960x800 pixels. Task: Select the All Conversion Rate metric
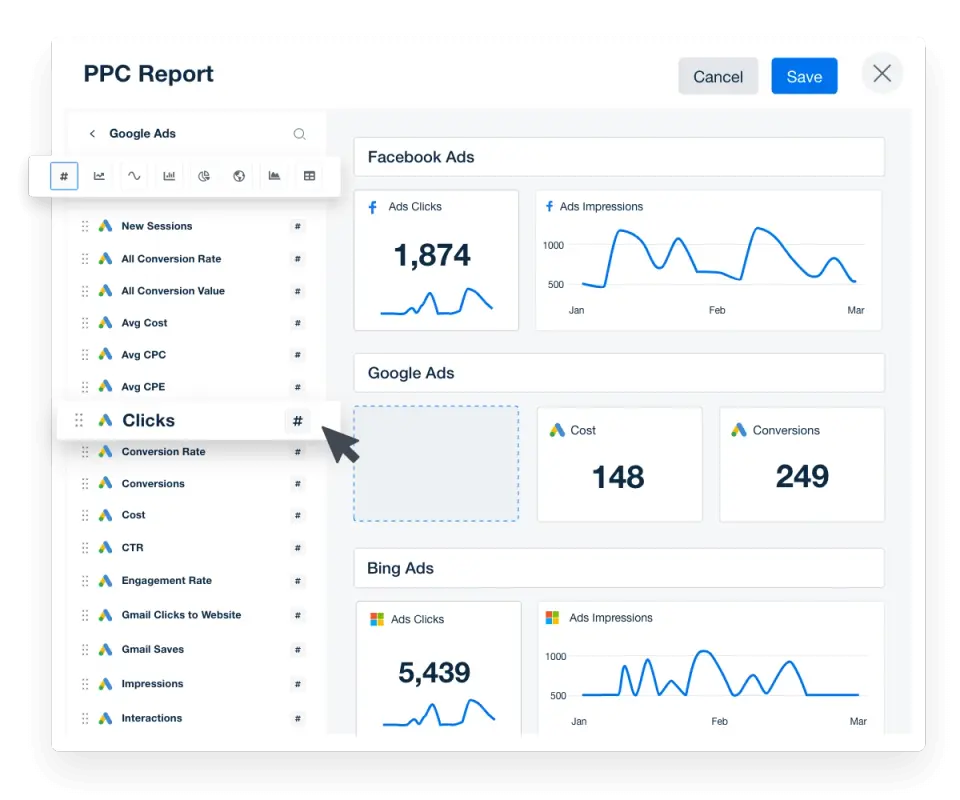(171, 259)
